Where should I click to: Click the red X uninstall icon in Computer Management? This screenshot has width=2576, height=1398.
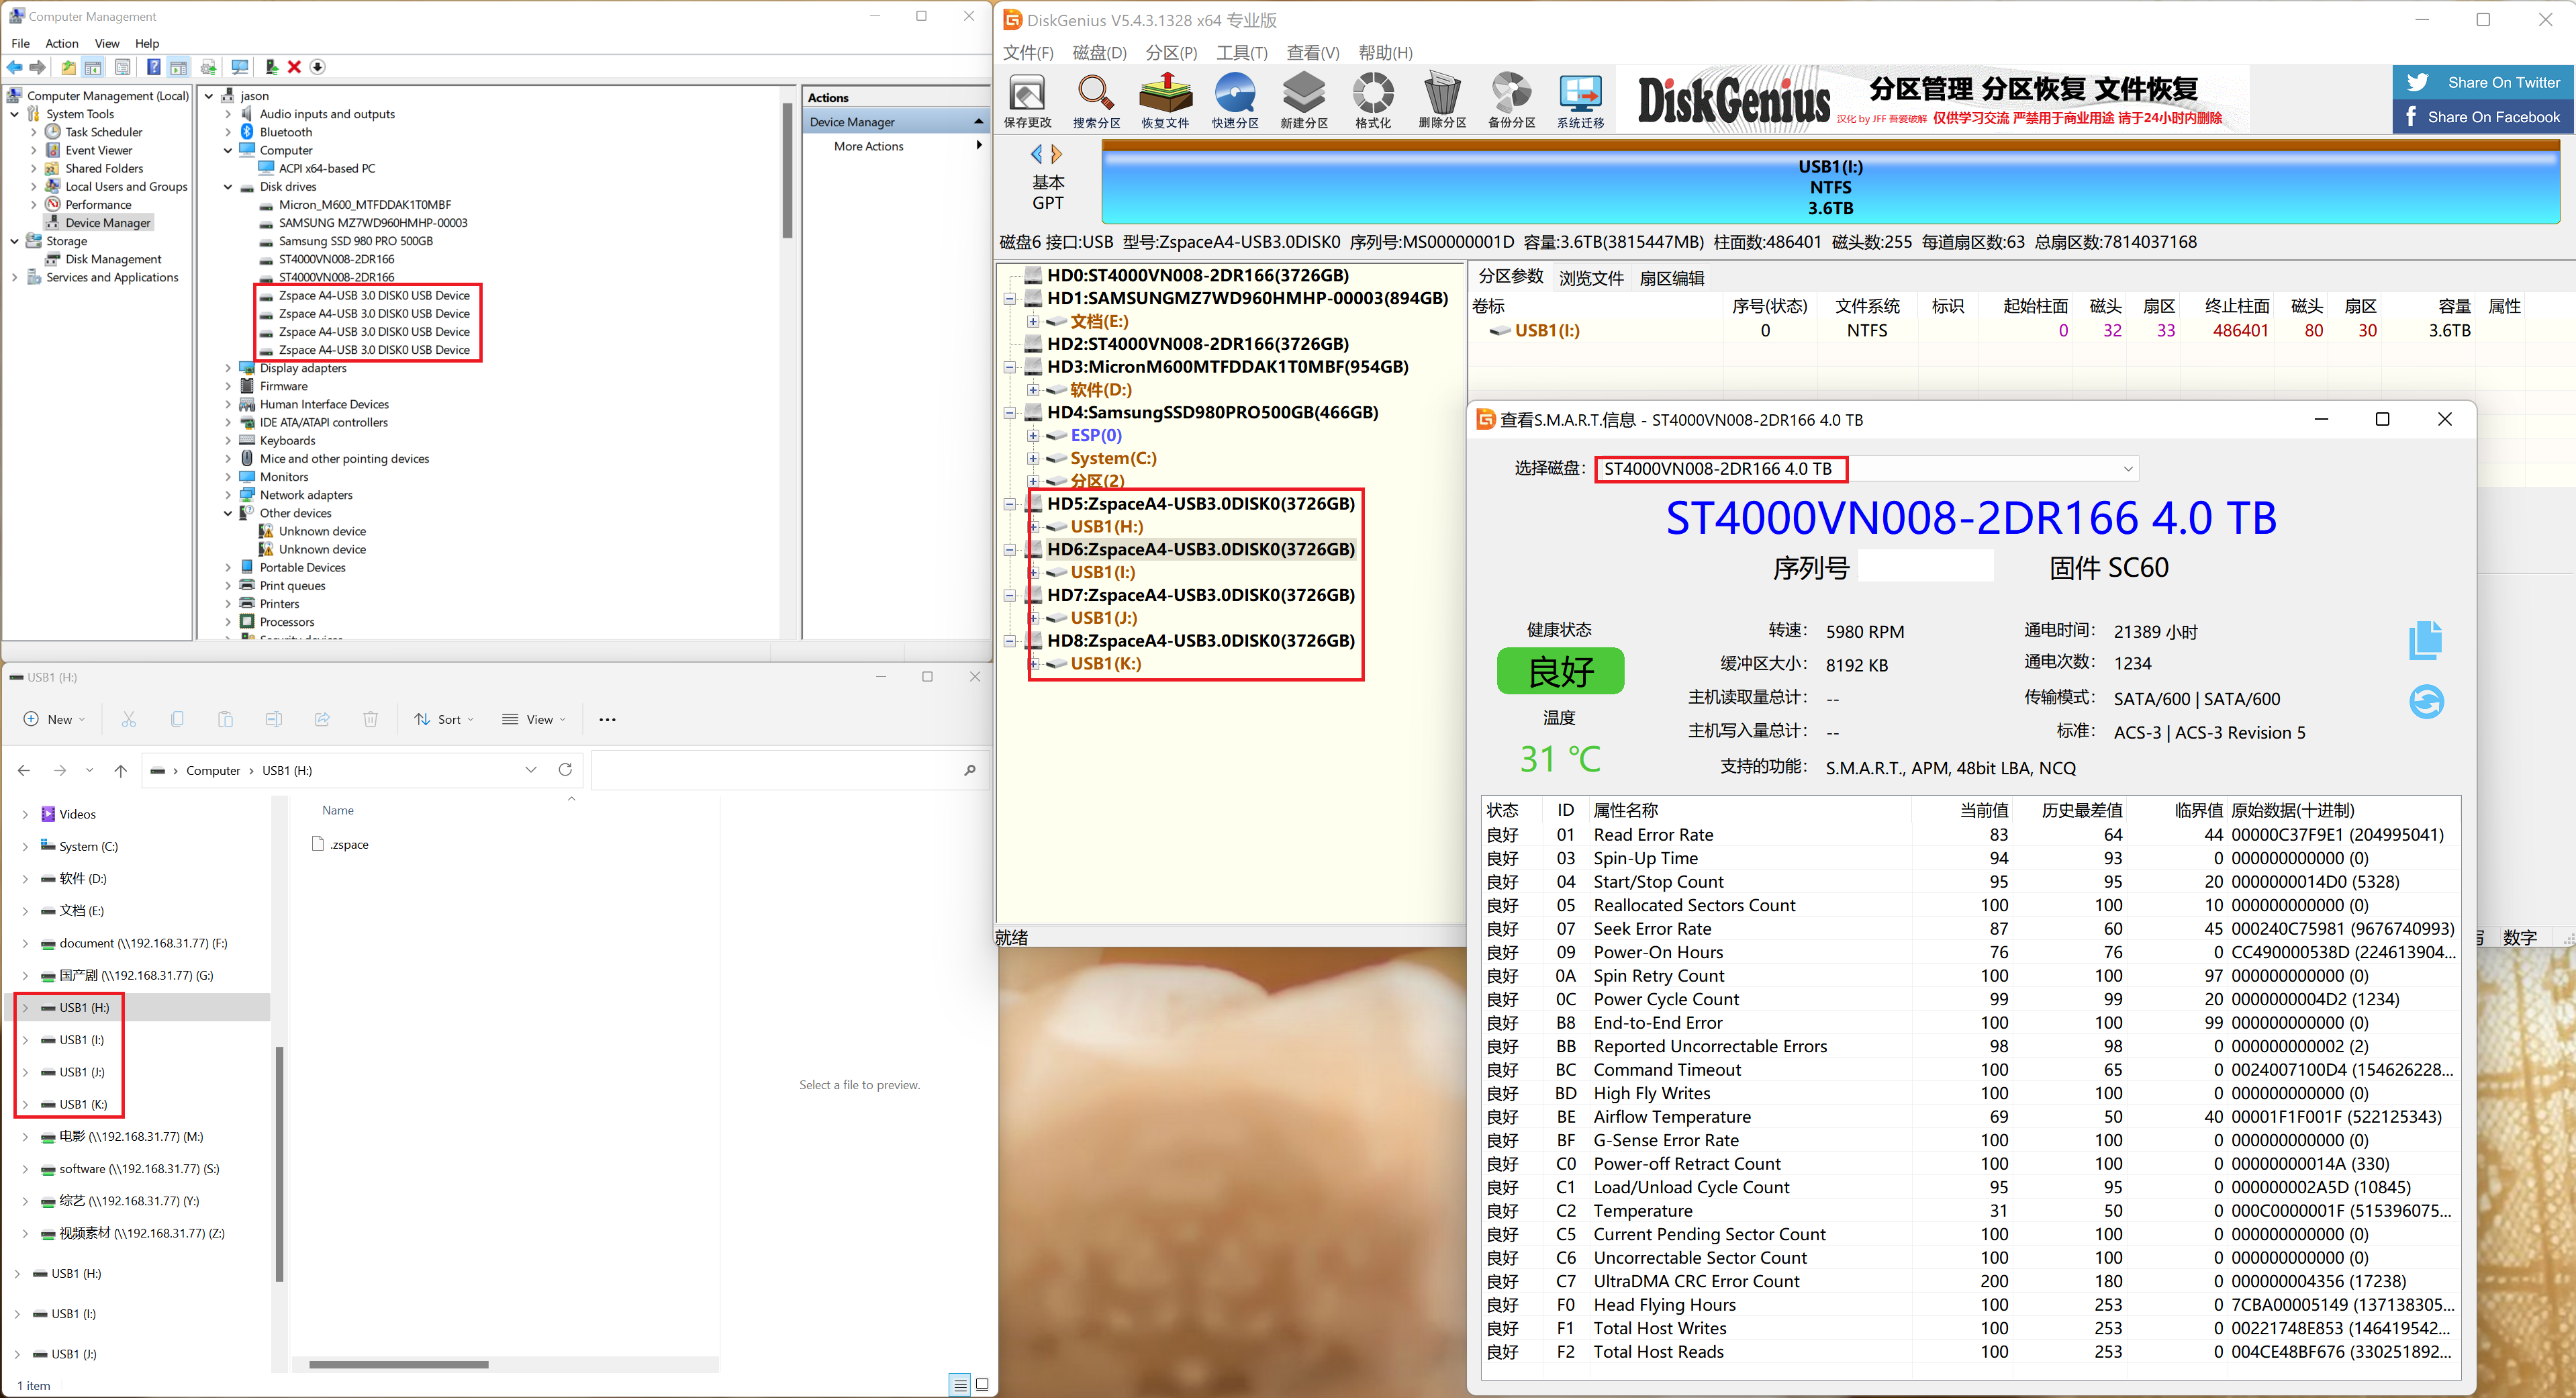[x=294, y=67]
